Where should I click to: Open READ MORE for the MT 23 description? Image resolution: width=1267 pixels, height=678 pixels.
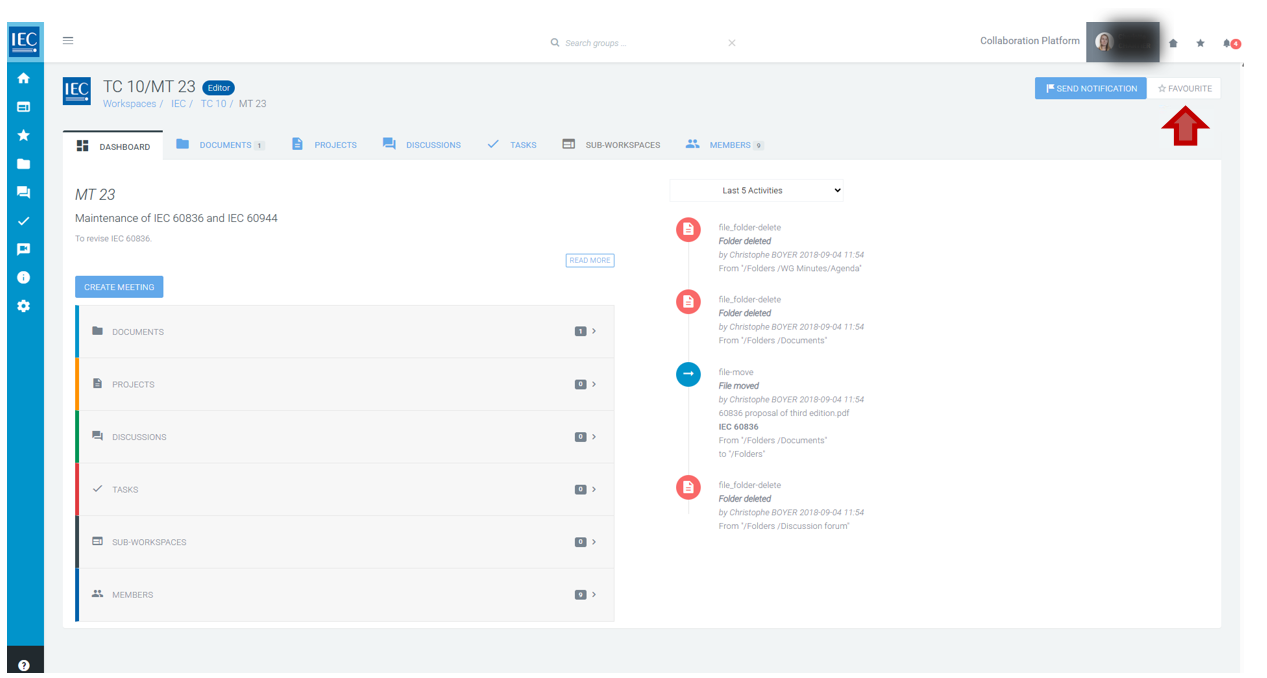pos(589,260)
